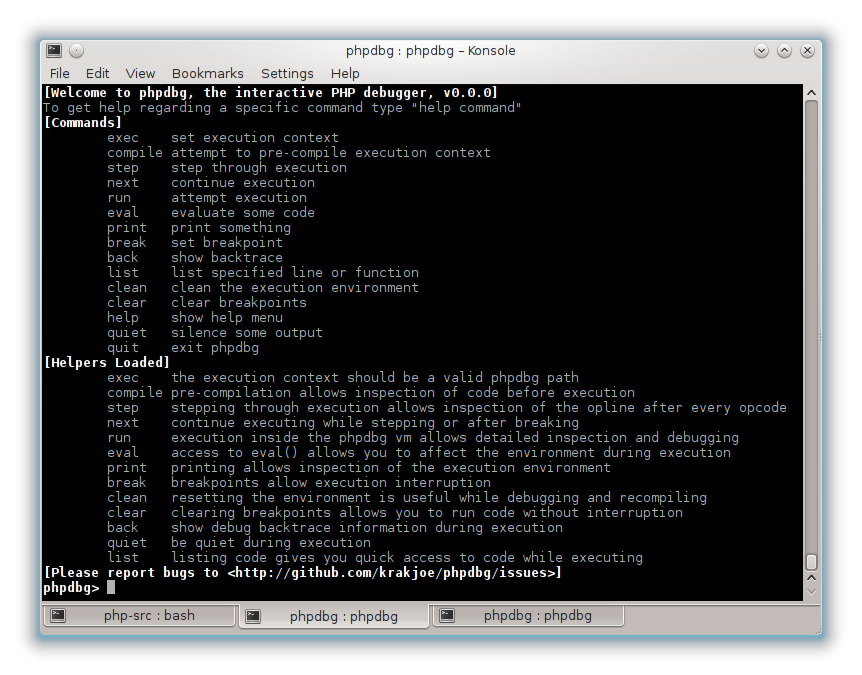Image resolution: width=862 pixels, height=675 pixels.
Task: Close the Konsole window
Action: coord(807,51)
